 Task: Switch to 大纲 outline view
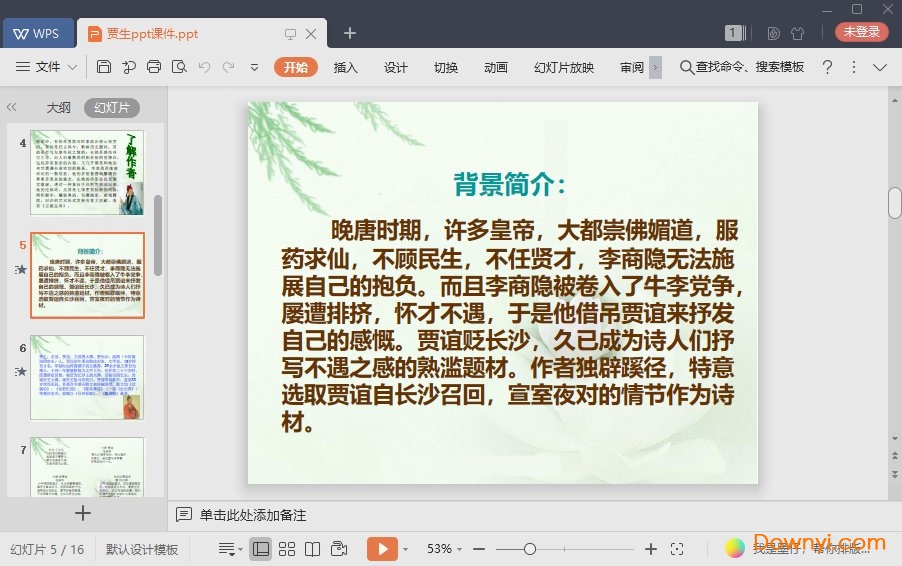click(x=58, y=108)
